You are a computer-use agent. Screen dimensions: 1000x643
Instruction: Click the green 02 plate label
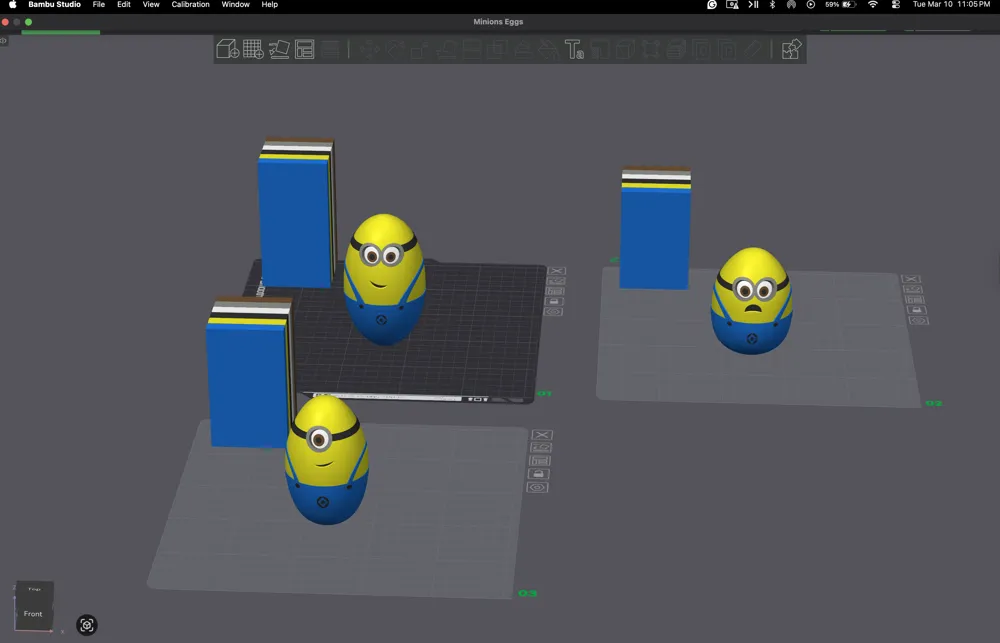pyautogui.click(x=934, y=403)
